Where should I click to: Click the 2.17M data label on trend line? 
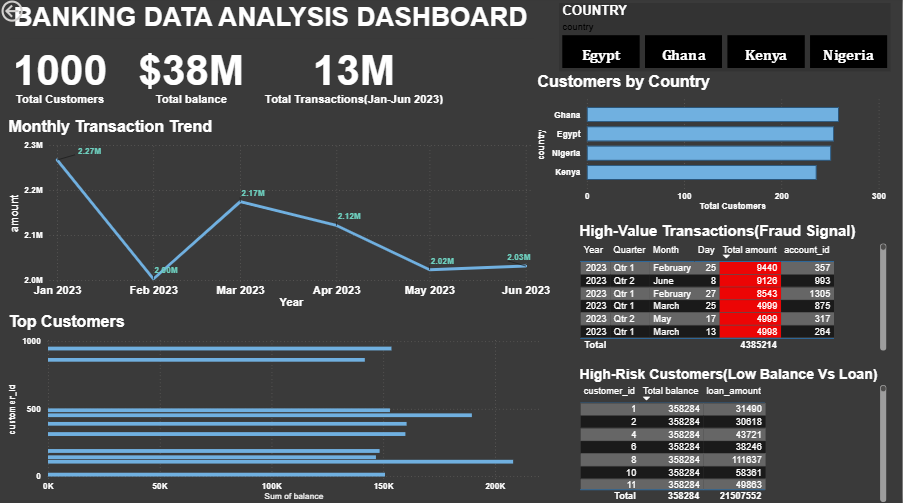[253, 193]
